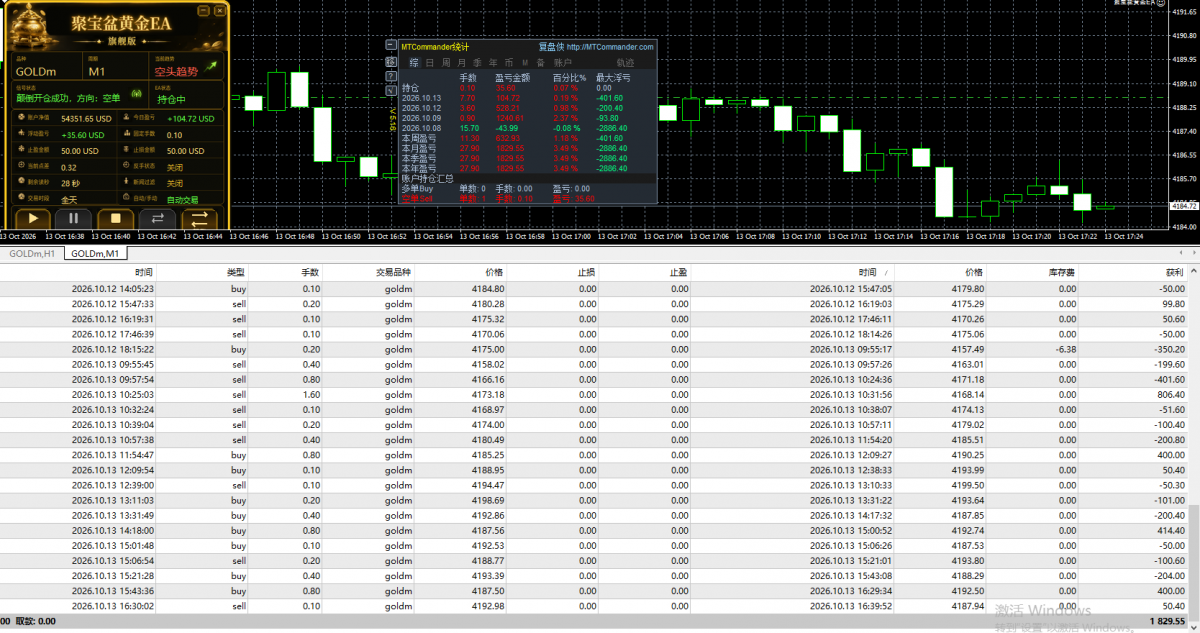Start the EA with the play button
This screenshot has width=1200, height=633.
click(x=33, y=217)
